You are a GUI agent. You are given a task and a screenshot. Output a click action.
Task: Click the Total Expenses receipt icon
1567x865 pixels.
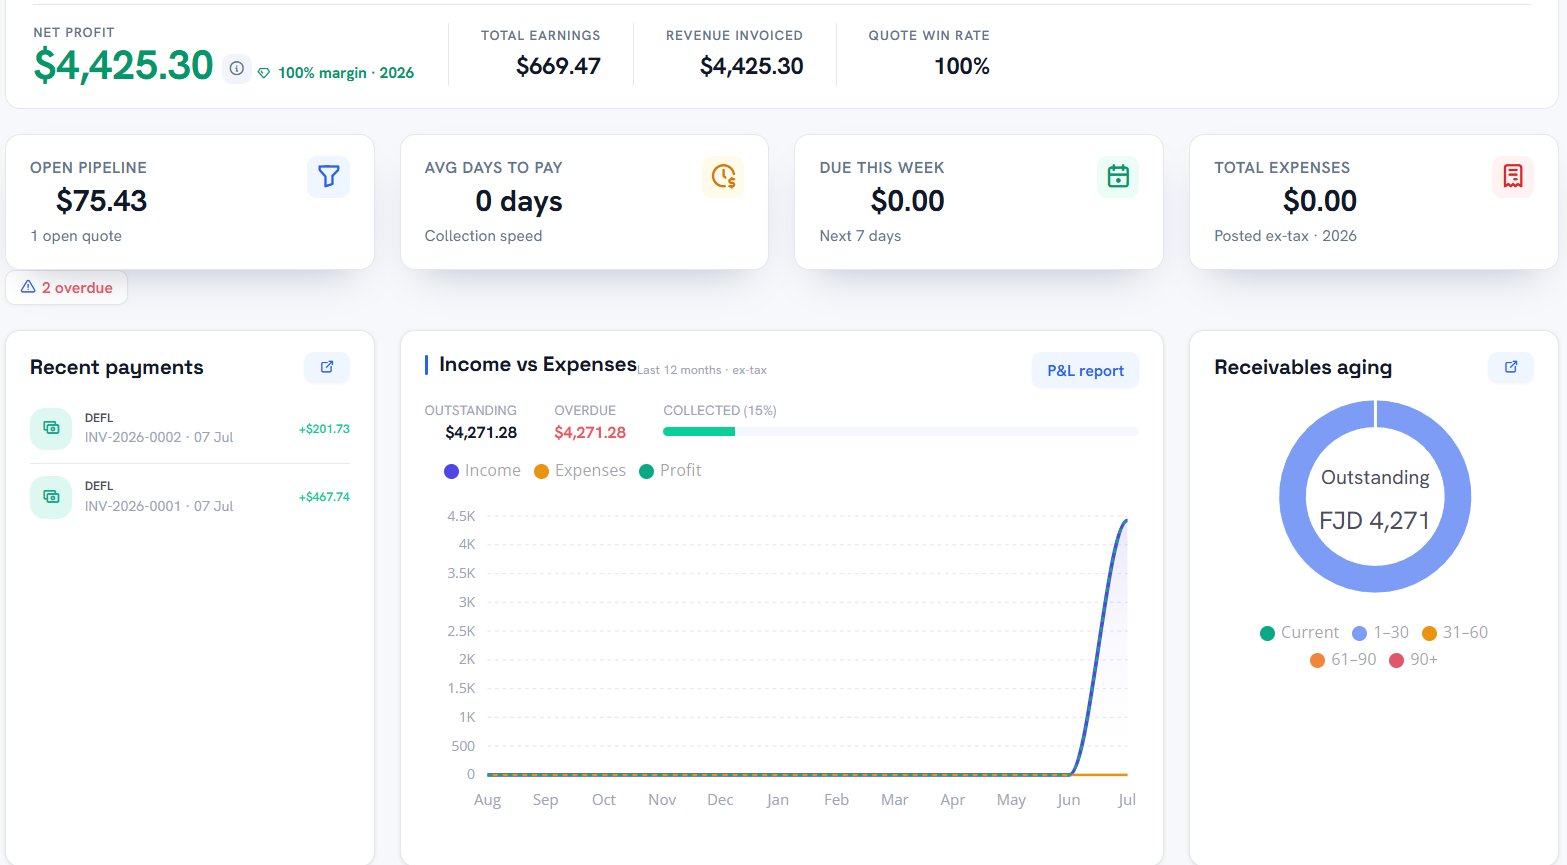1513,177
